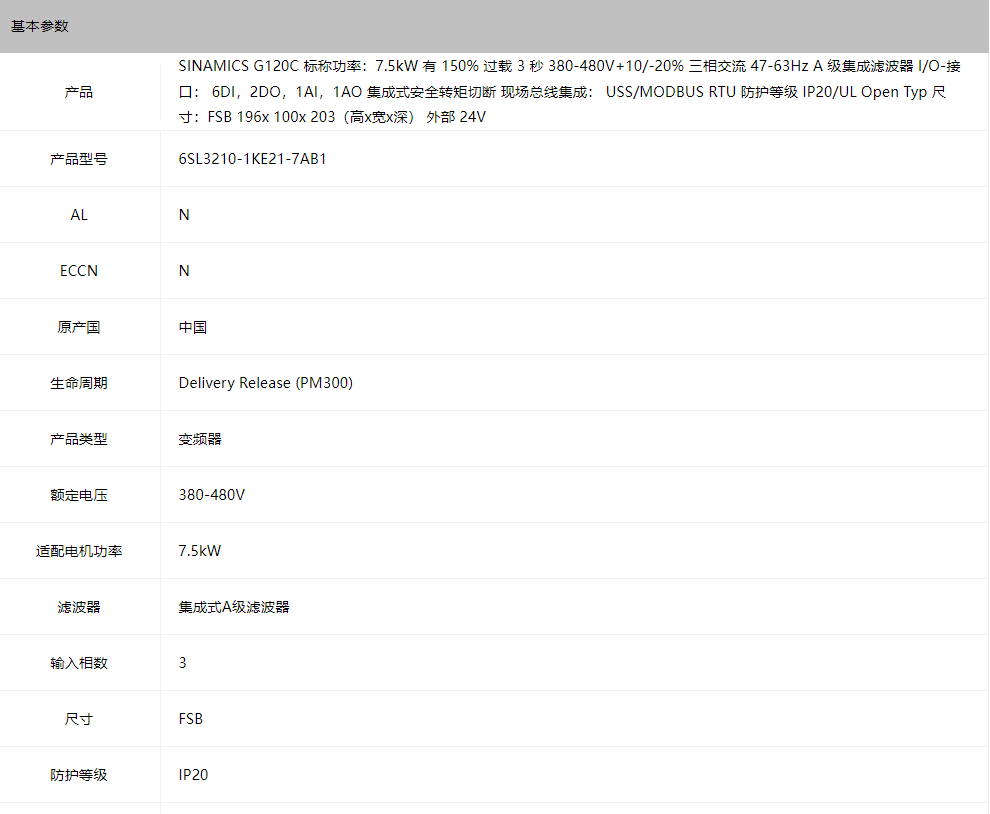990x814 pixels.
Task: Select the 滤波器 label
Action: point(79,607)
